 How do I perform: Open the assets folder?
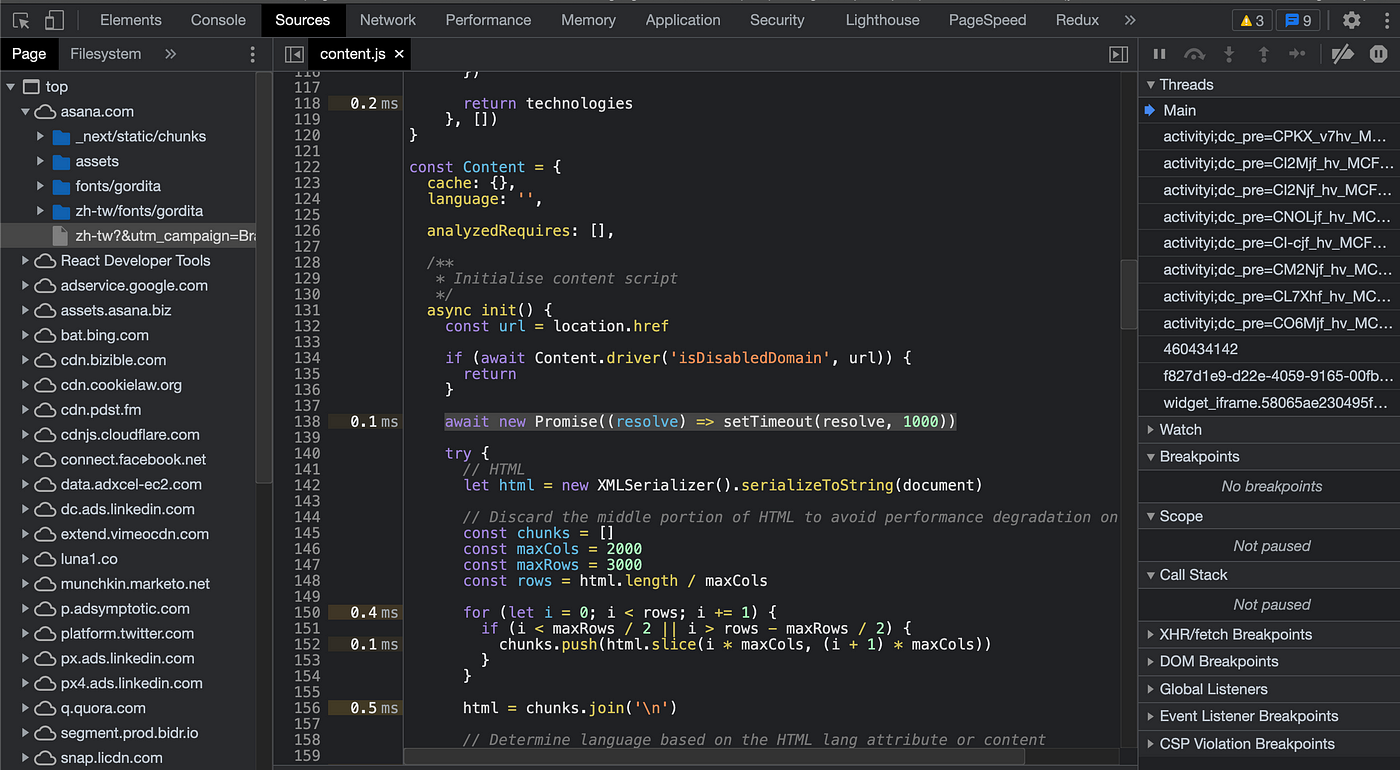(97, 161)
